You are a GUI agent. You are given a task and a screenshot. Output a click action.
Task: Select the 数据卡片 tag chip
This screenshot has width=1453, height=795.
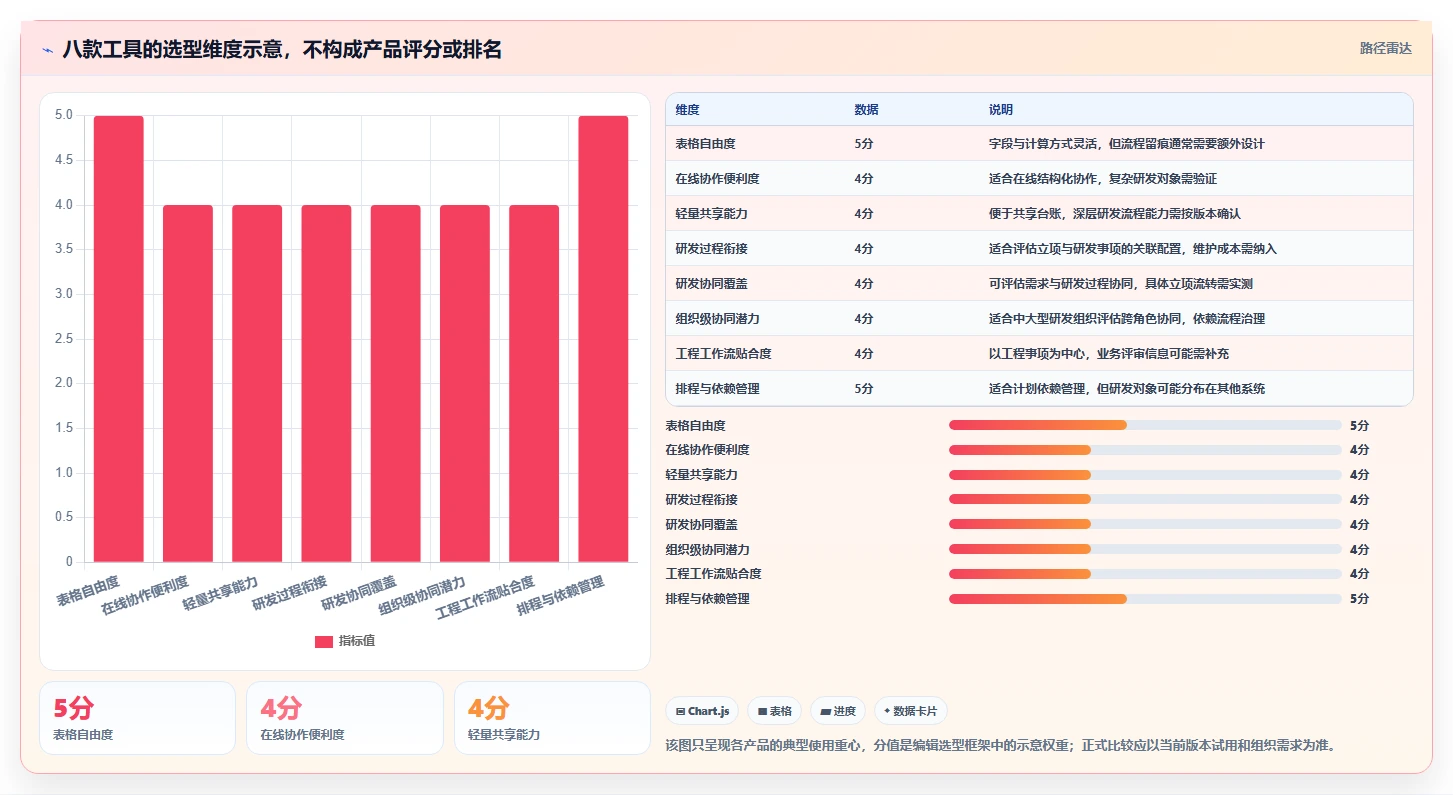coord(910,711)
